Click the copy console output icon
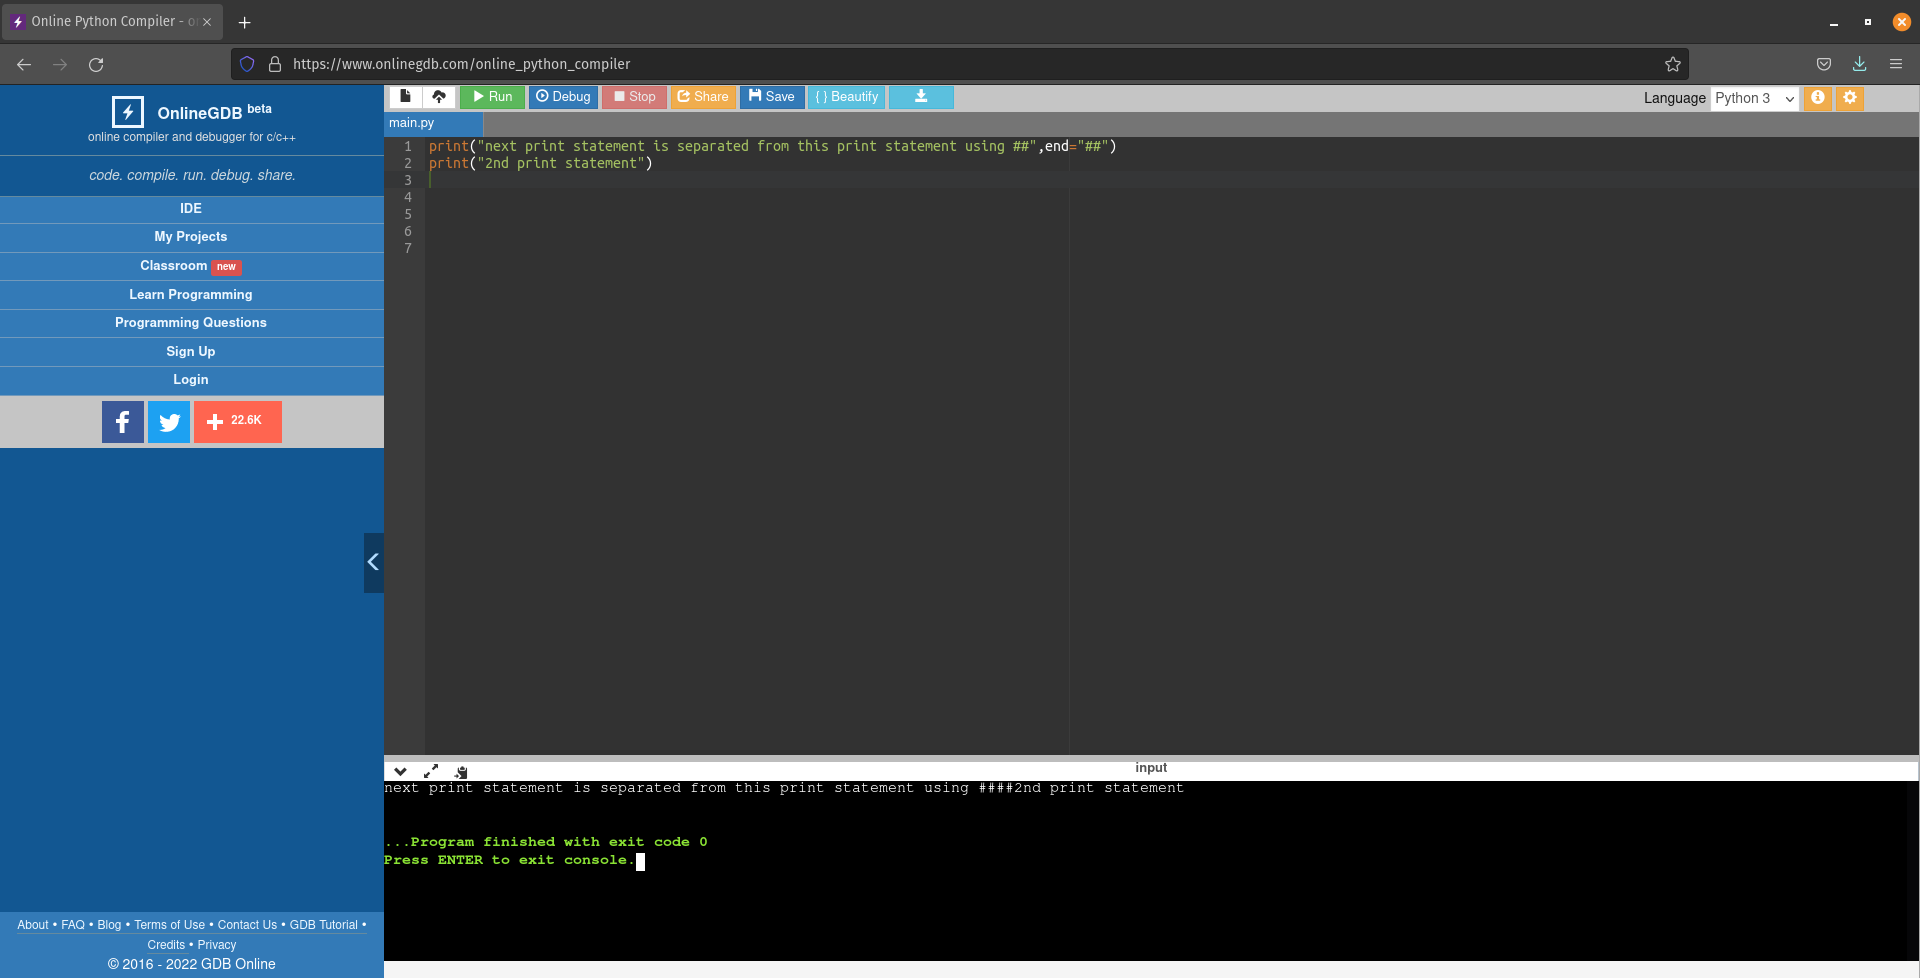This screenshot has height=978, width=1920. tap(461, 771)
